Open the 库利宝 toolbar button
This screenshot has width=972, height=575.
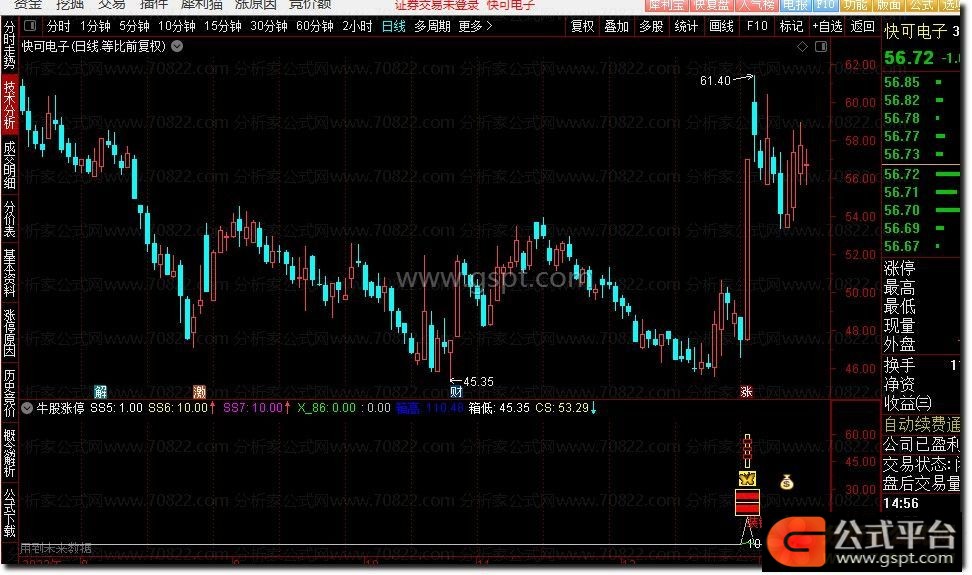(x=666, y=5)
